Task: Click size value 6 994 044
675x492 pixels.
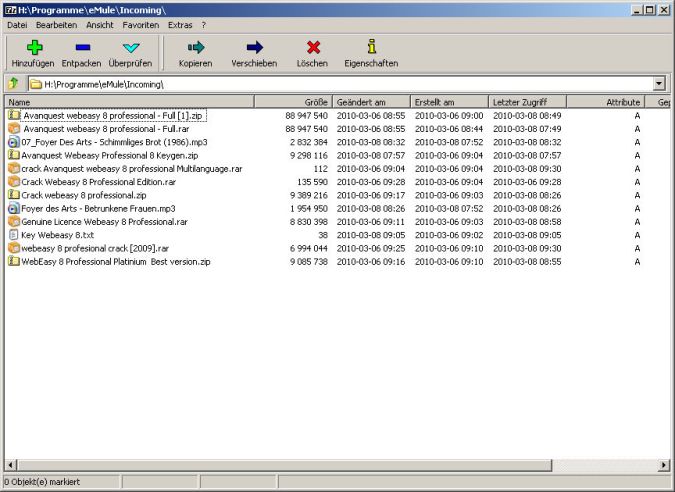Action: click(x=309, y=248)
